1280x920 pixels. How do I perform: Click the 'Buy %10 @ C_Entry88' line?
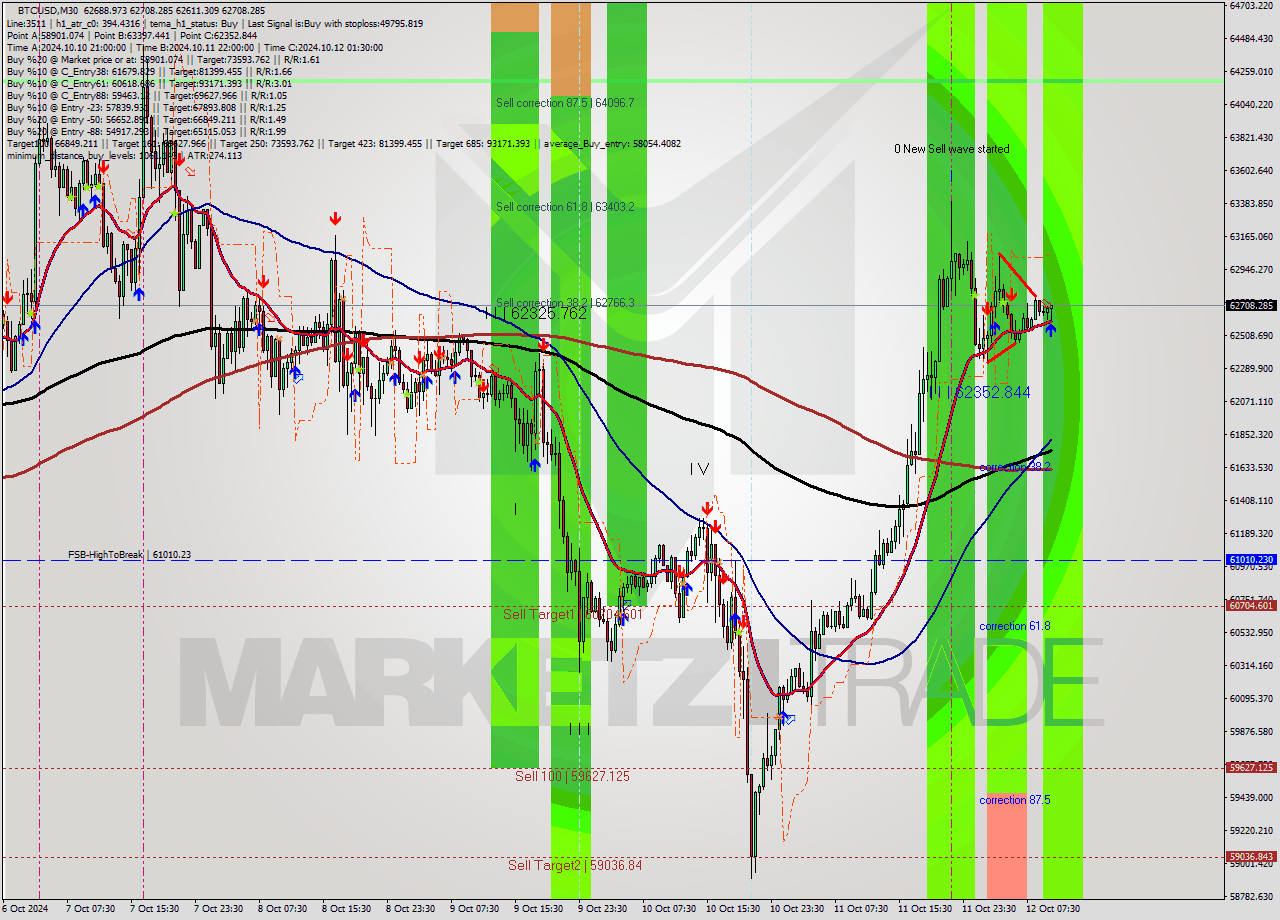(149, 96)
